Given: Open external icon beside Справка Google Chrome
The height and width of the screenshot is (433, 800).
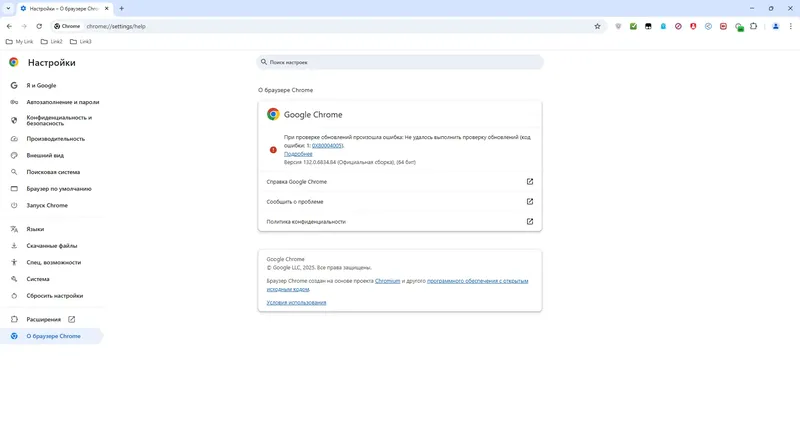Looking at the screenshot, I should (x=530, y=182).
